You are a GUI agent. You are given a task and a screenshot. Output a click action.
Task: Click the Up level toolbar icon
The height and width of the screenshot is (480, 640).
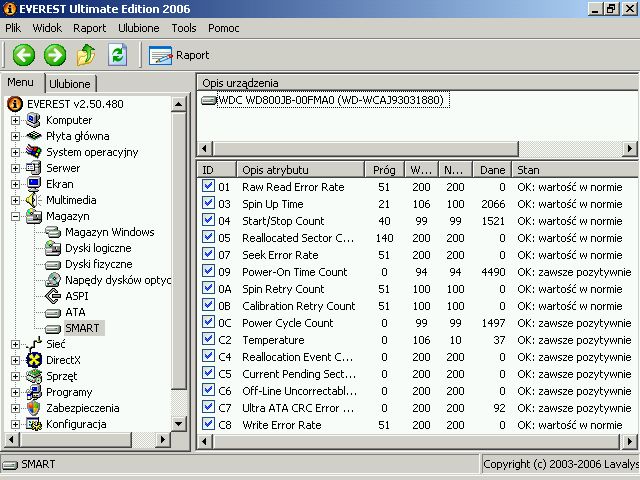point(86,55)
